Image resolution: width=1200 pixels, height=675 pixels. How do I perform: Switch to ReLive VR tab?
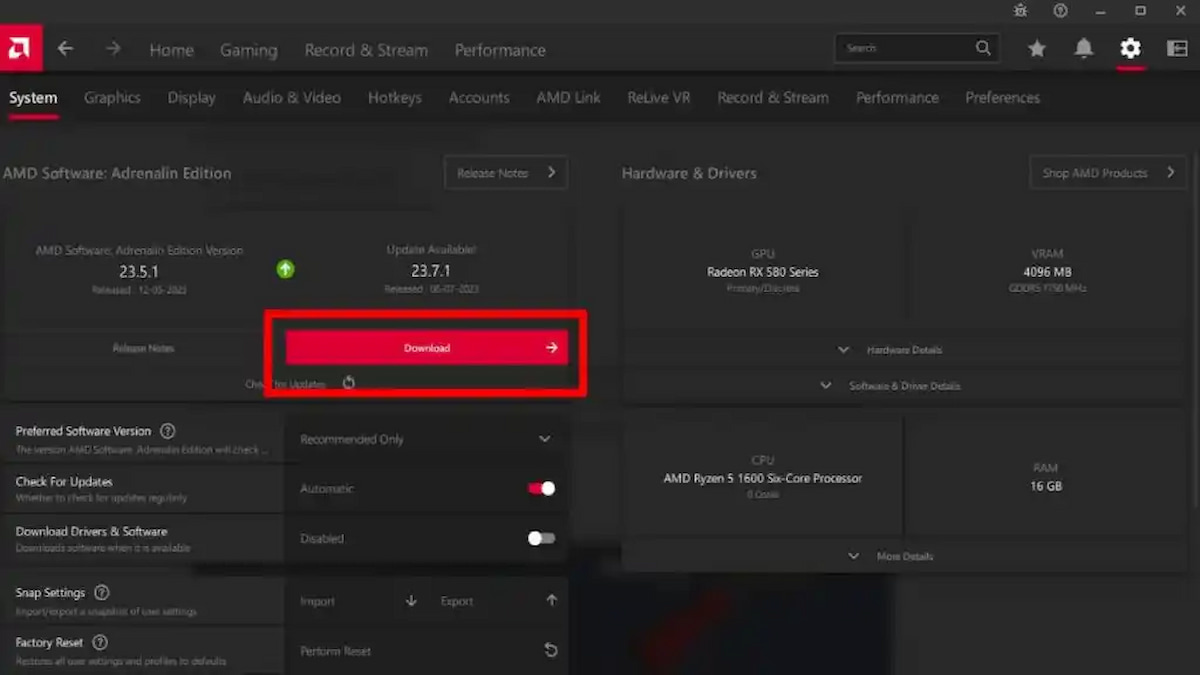pyautogui.click(x=659, y=97)
